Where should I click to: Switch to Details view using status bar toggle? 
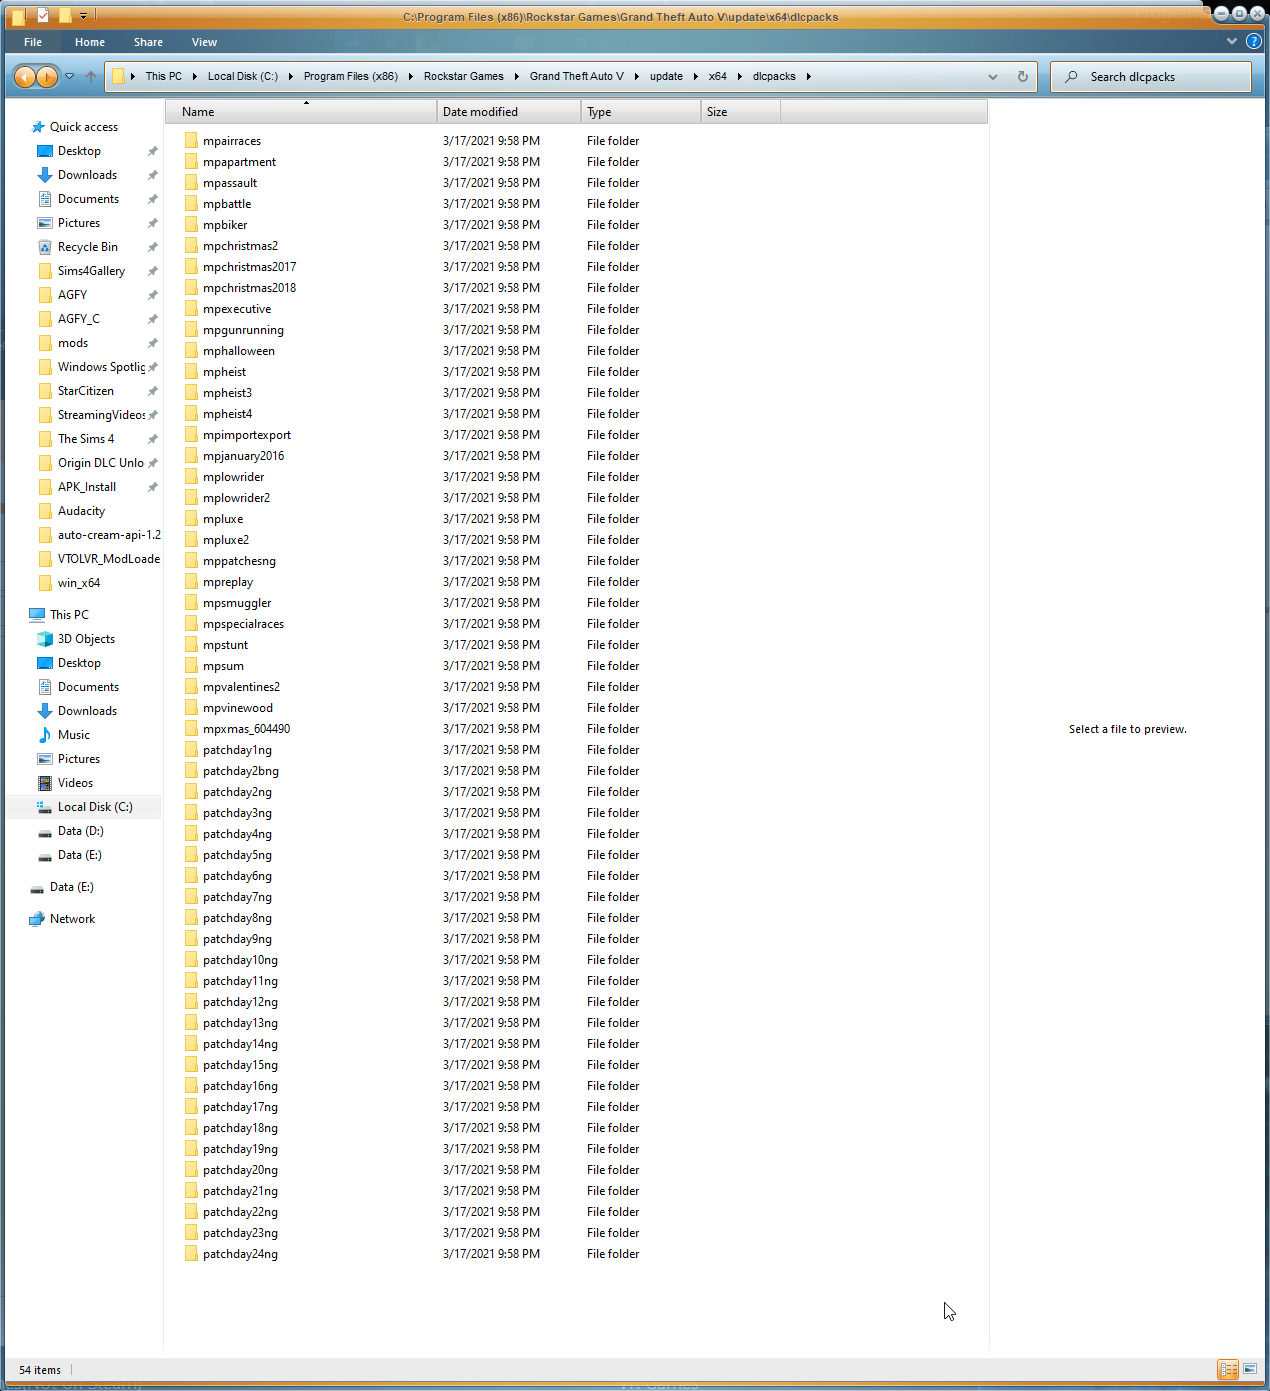pos(1228,1369)
